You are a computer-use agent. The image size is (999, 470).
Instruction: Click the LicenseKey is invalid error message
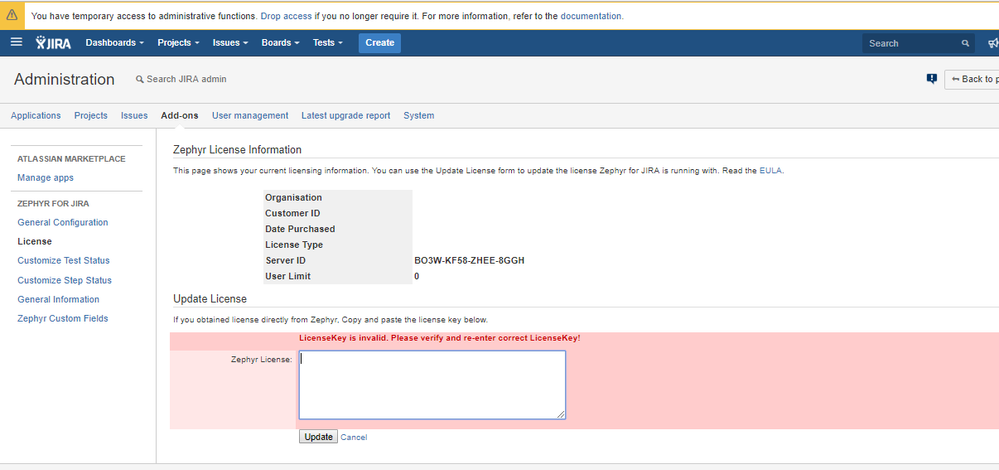[440, 338]
